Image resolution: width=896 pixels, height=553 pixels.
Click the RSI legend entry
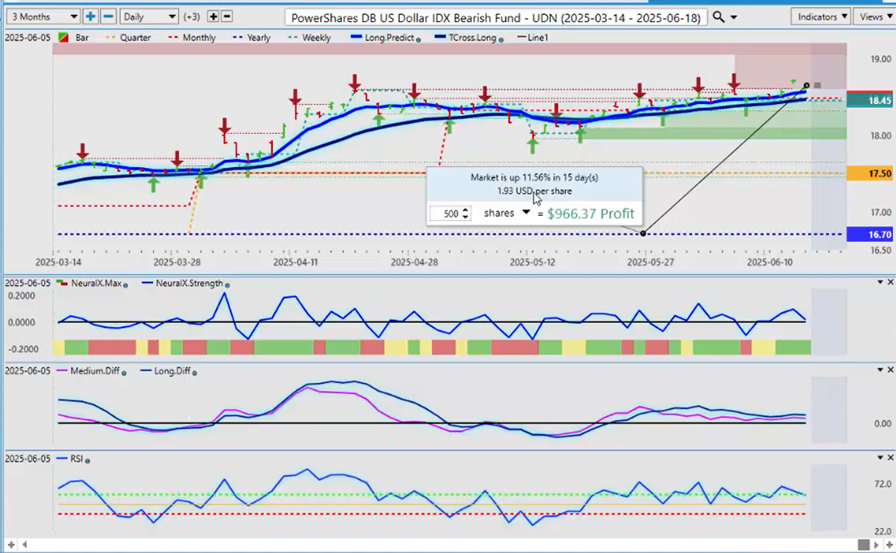click(70, 459)
